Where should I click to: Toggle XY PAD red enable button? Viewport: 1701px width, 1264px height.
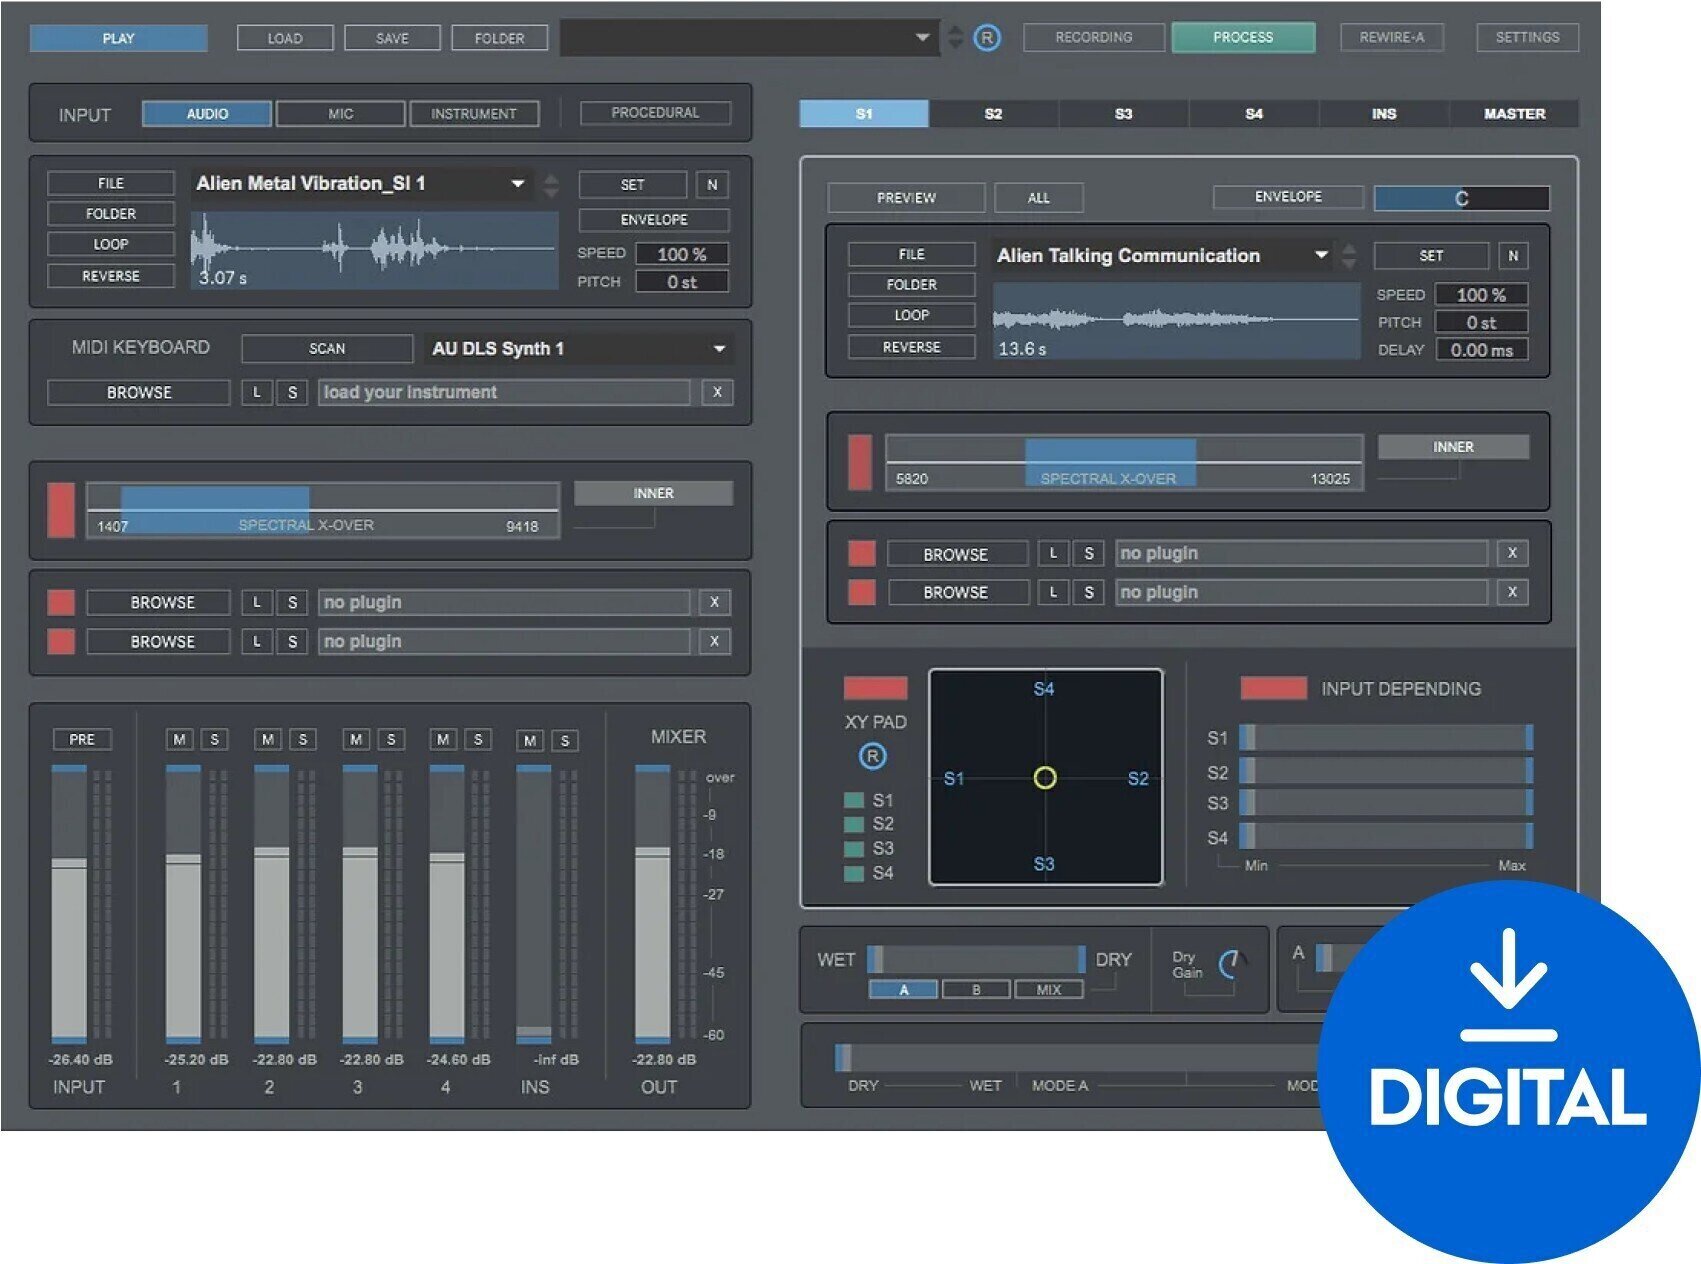875,688
